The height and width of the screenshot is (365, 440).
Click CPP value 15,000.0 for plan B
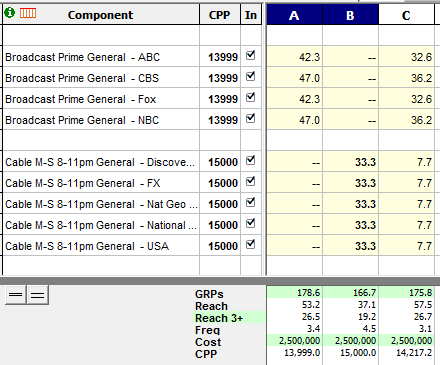[358, 353]
